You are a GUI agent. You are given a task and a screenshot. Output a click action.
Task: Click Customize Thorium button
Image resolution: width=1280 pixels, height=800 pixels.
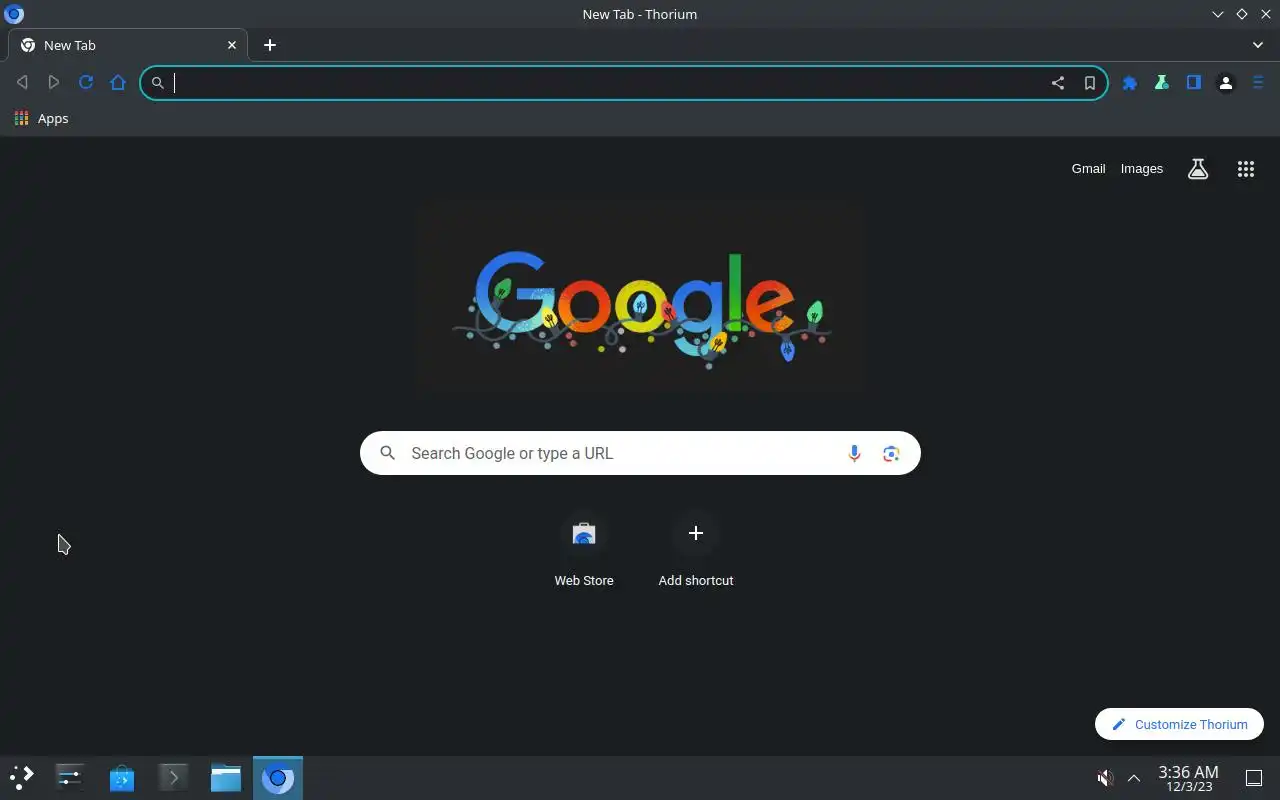1179,724
